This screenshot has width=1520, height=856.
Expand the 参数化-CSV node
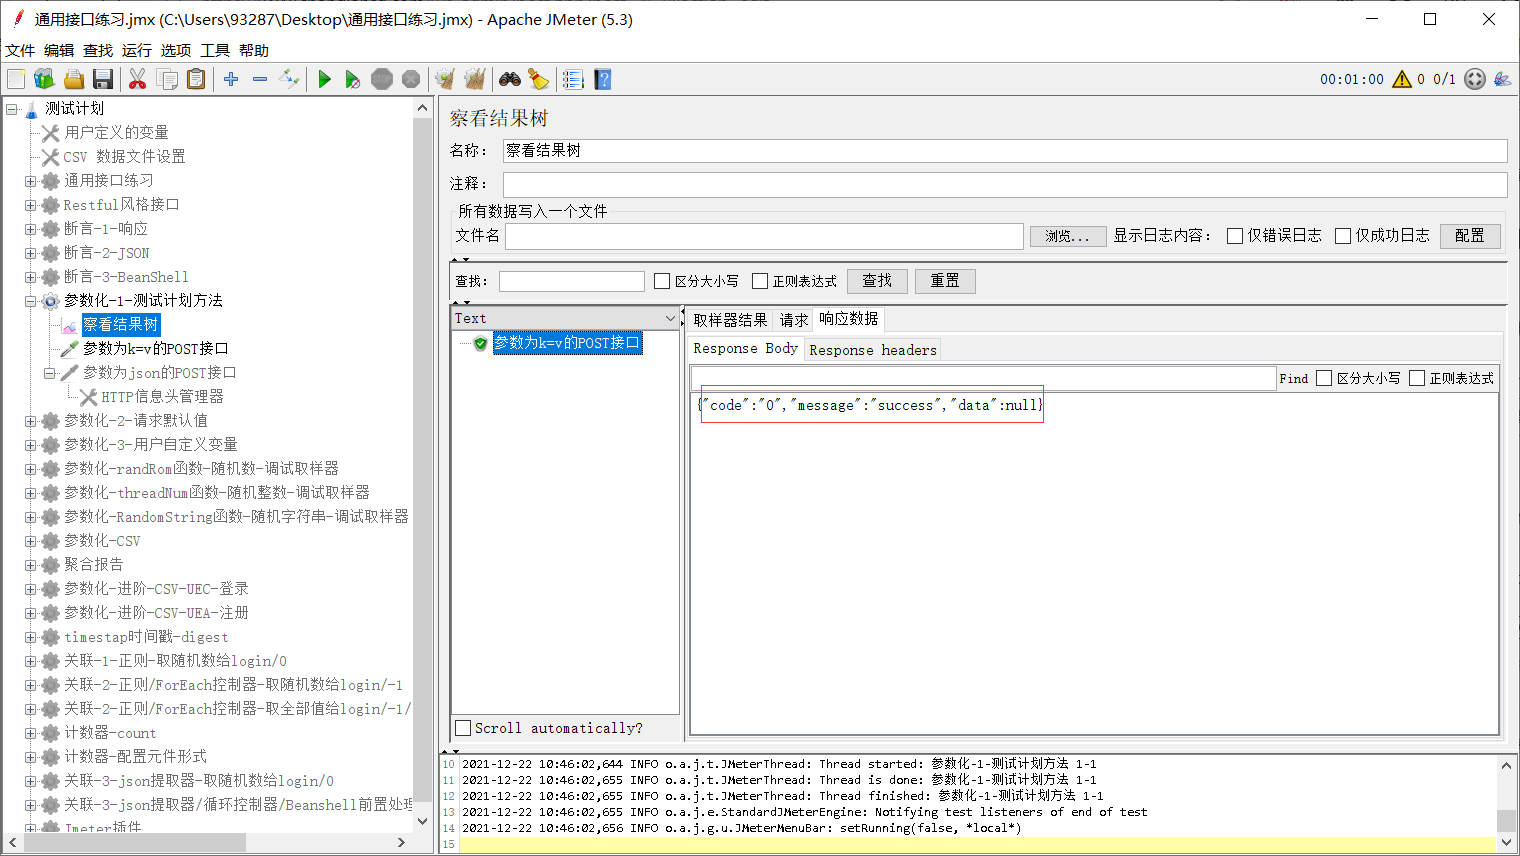(31, 541)
